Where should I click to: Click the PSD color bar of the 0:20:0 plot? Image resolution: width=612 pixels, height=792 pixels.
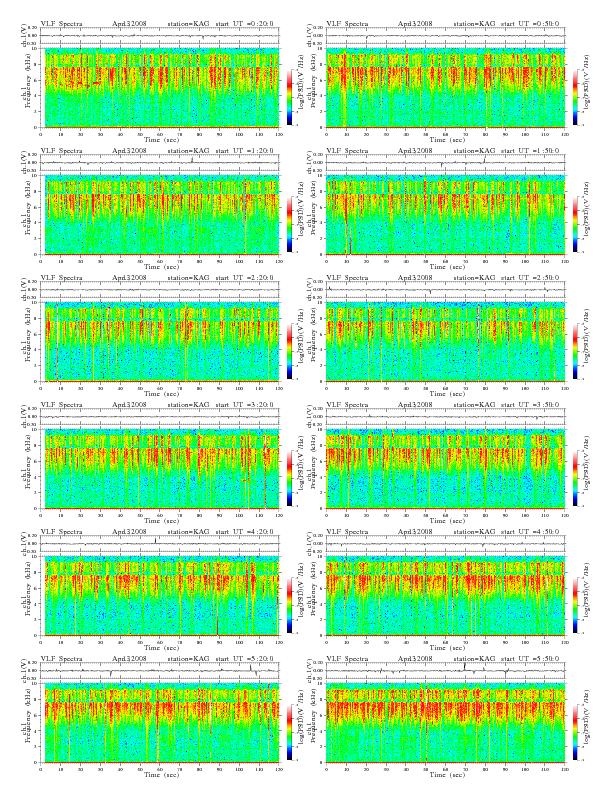point(289,97)
